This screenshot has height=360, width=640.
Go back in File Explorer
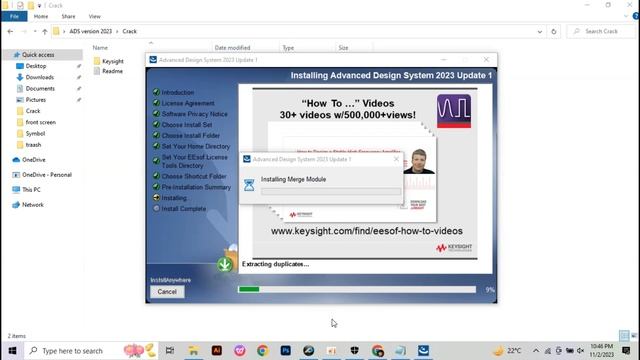click(10, 31)
